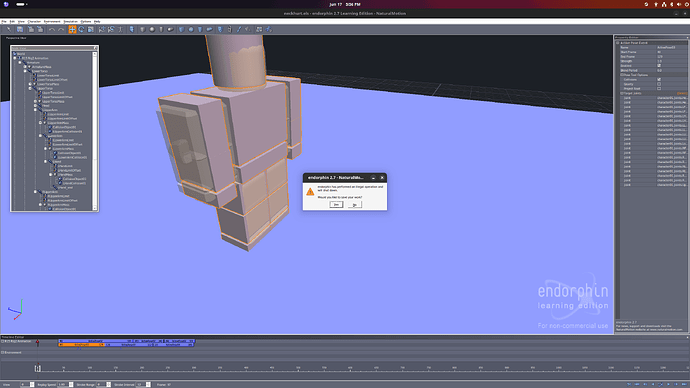The width and height of the screenshot is (690, 388).
Task: Click the Redo arrow icon
Action: [x=61, y=29]
